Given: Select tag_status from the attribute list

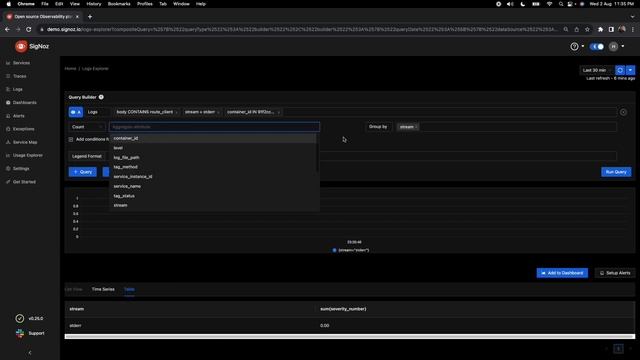Looking at the screenshot, I should pyautogui.click(x=212, y=196).
